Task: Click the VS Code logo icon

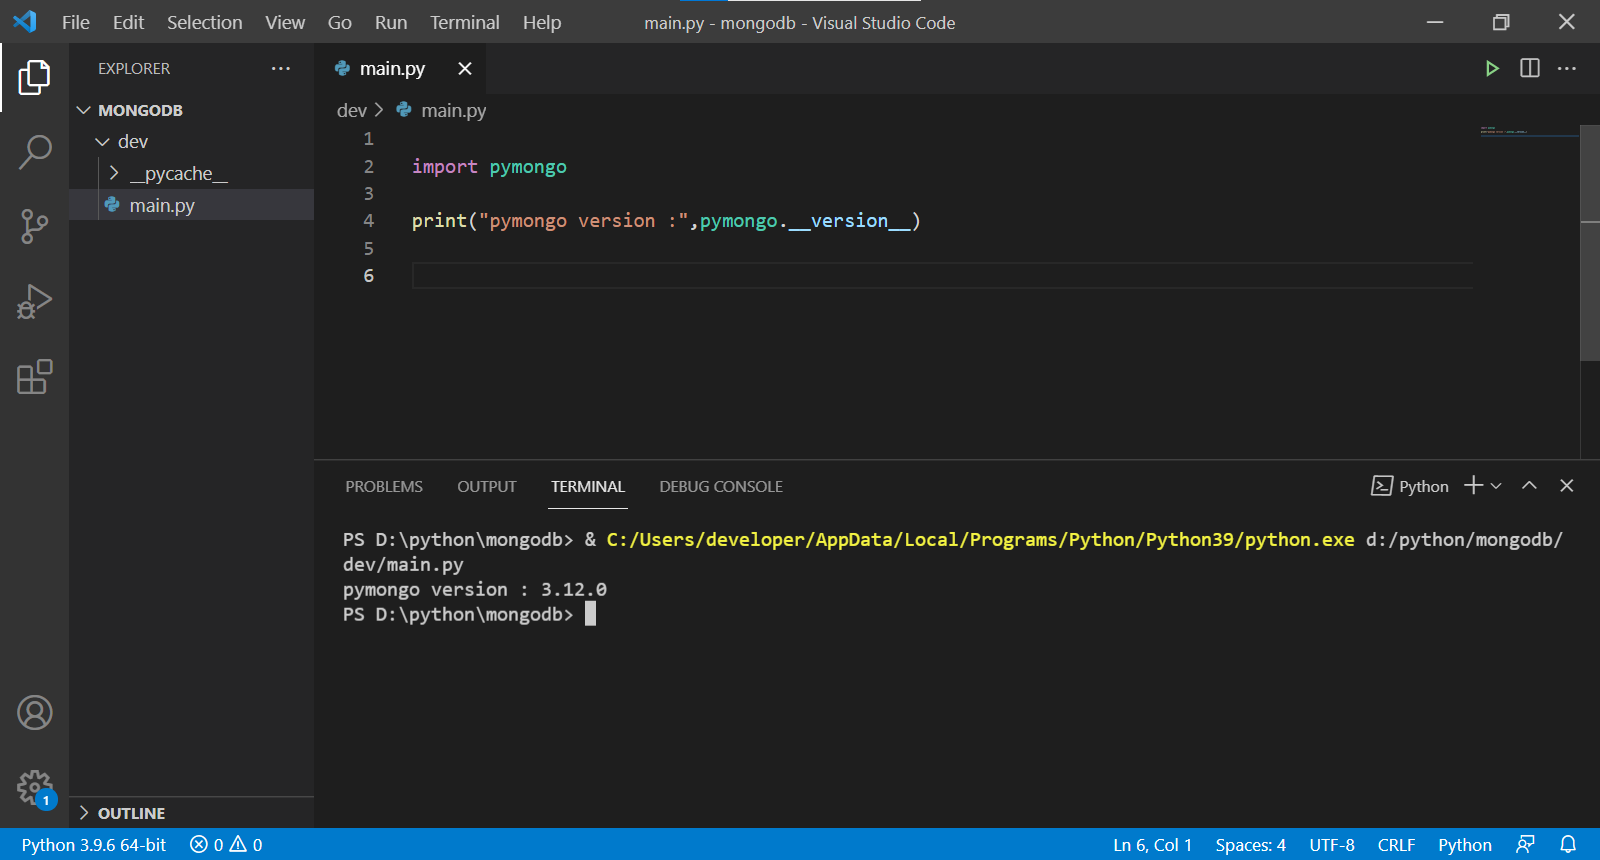Action: [25, 22]
